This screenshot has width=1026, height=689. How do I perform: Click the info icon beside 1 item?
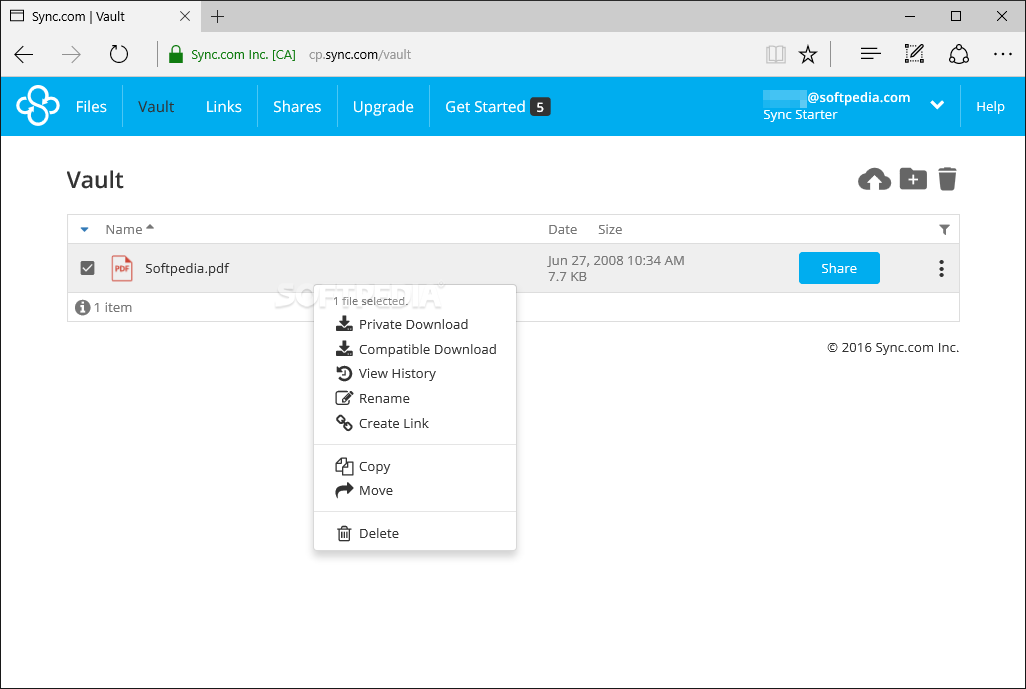pyautogui.click(x=82, y=308)
